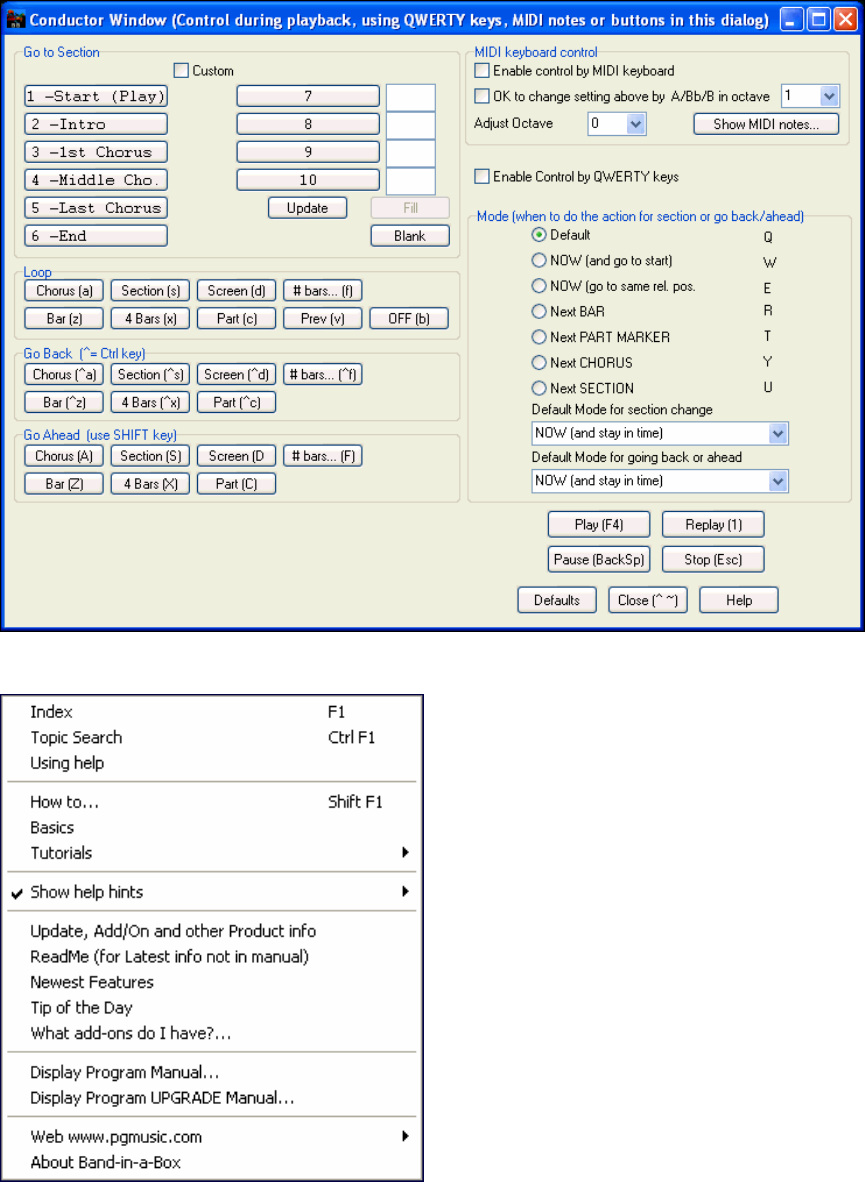Click the input field beside button 9
This screenshot has width=865, height=1182.
pos(410,153)
